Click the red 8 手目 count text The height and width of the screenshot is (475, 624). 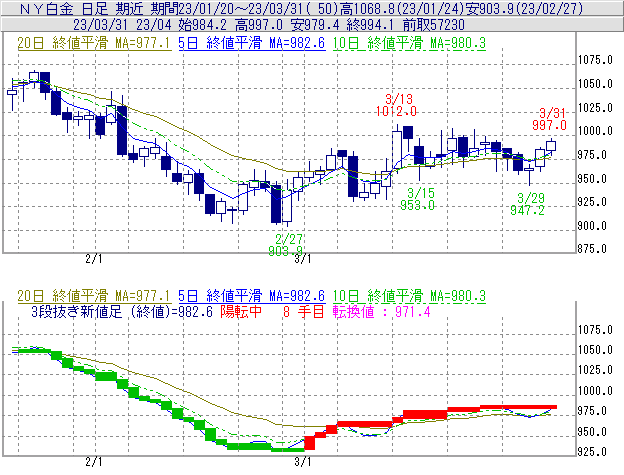point(303,311)
